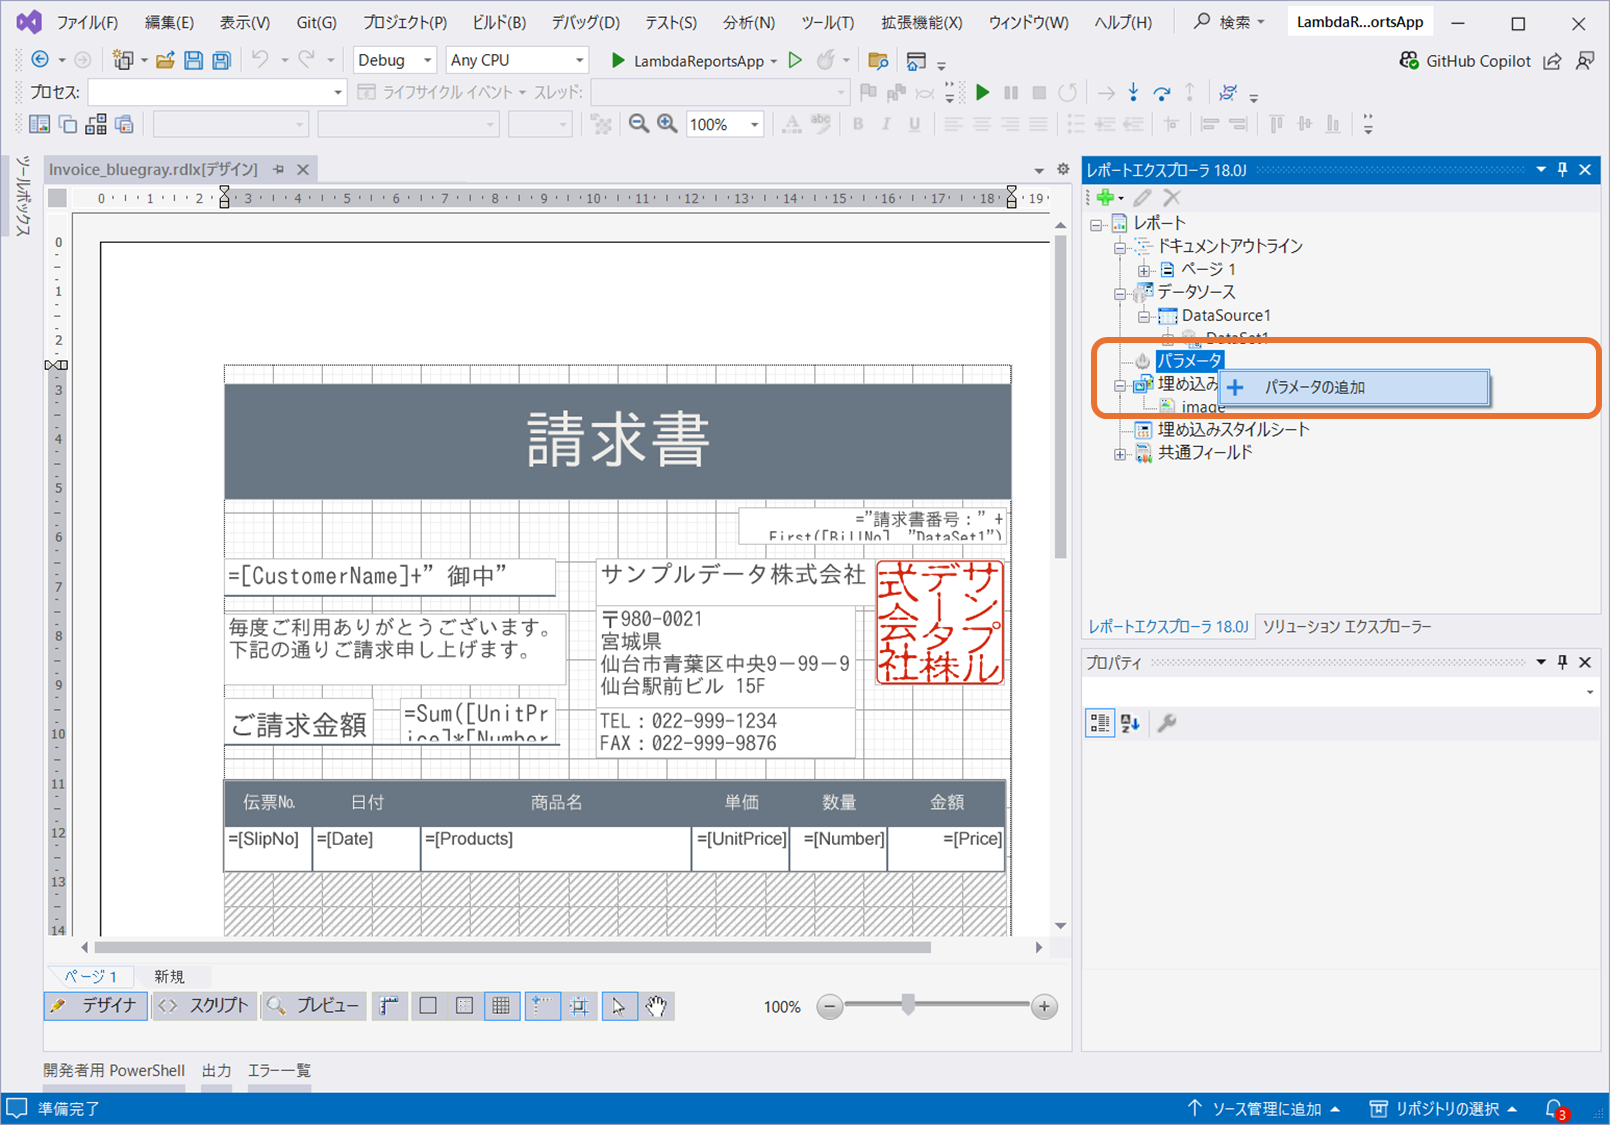1610x1125 pixels.
Task: Click the categorized view icon in Properties panel
Action: [x=1100, y=723]
